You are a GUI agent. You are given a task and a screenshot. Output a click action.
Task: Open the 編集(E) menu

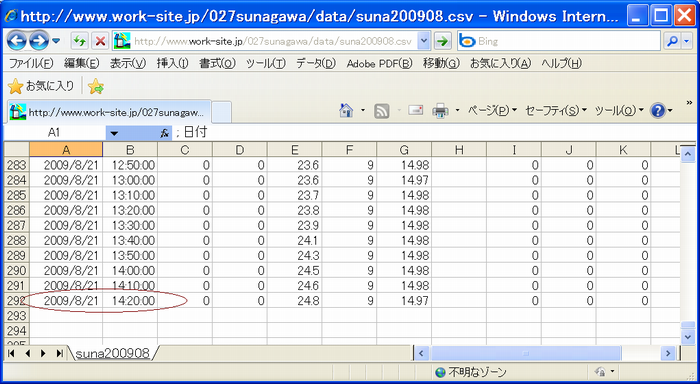81,64
